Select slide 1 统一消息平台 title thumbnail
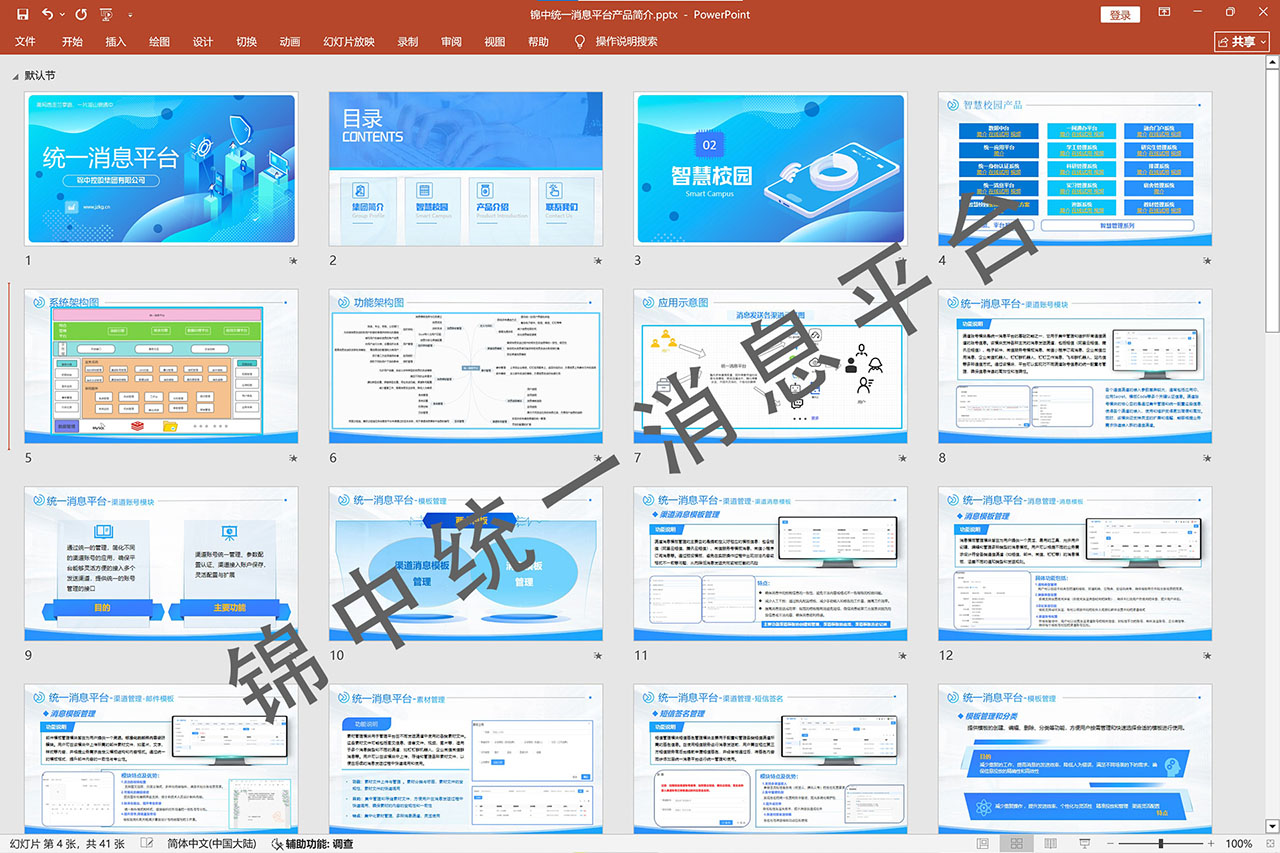1280x853 pixels. 161,169
